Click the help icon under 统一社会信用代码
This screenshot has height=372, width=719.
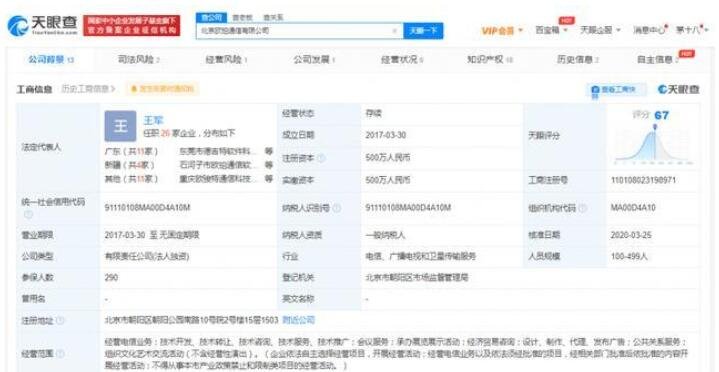pyautogui.click(x=28, y=214)
